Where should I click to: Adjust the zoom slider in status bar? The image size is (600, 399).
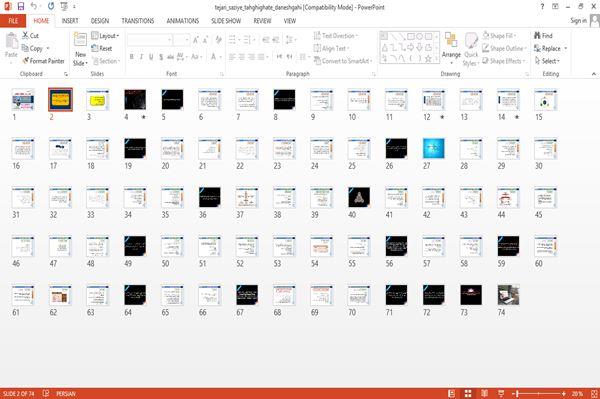tap(539, 393)
